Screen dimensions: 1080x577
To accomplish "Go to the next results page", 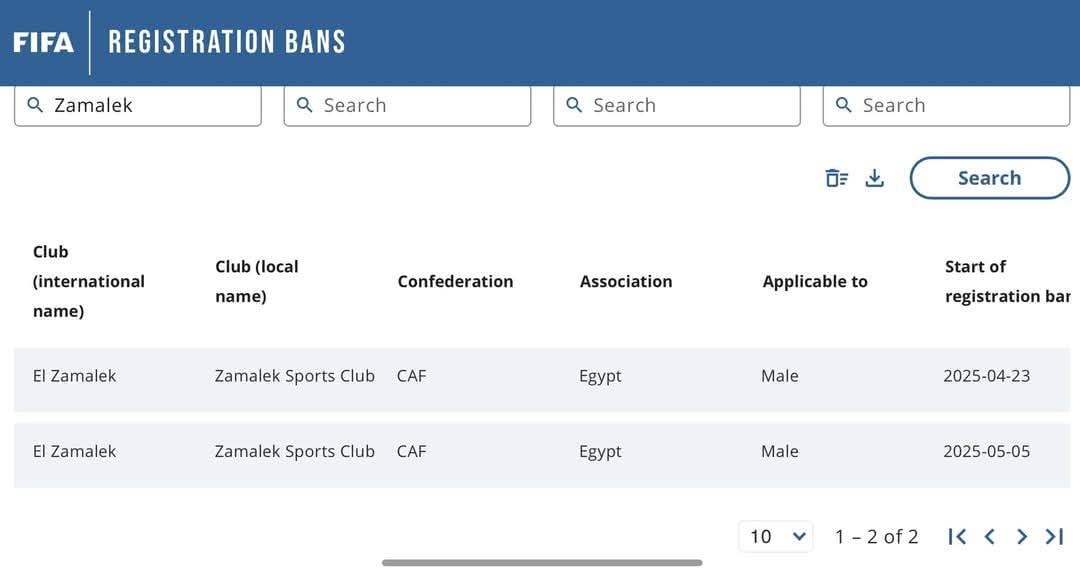I will pos(1022,537).
